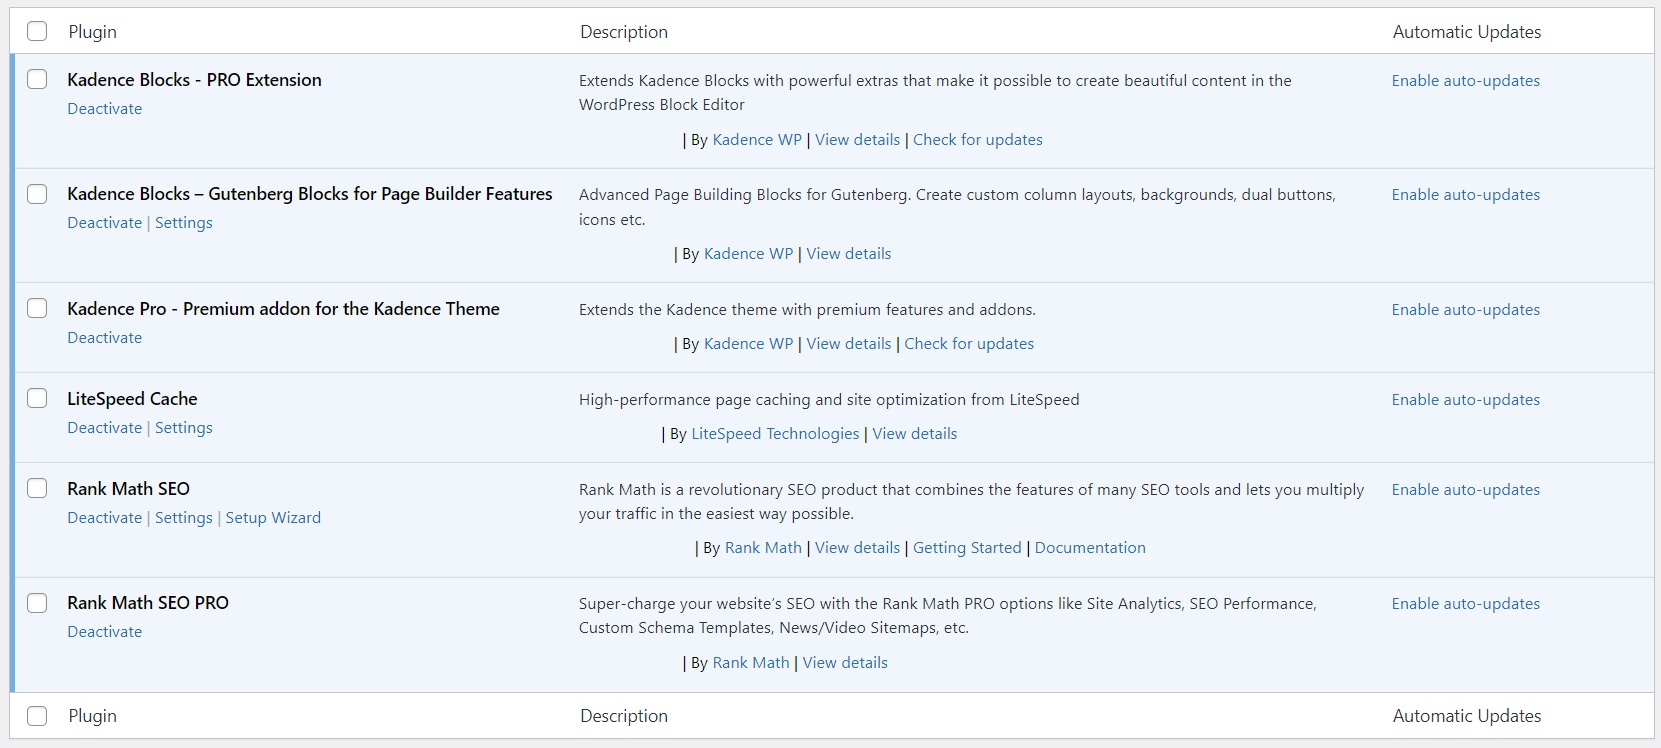
Task: Open Rank Math author link for SEO PRO
Action: [x=751, y=663]
